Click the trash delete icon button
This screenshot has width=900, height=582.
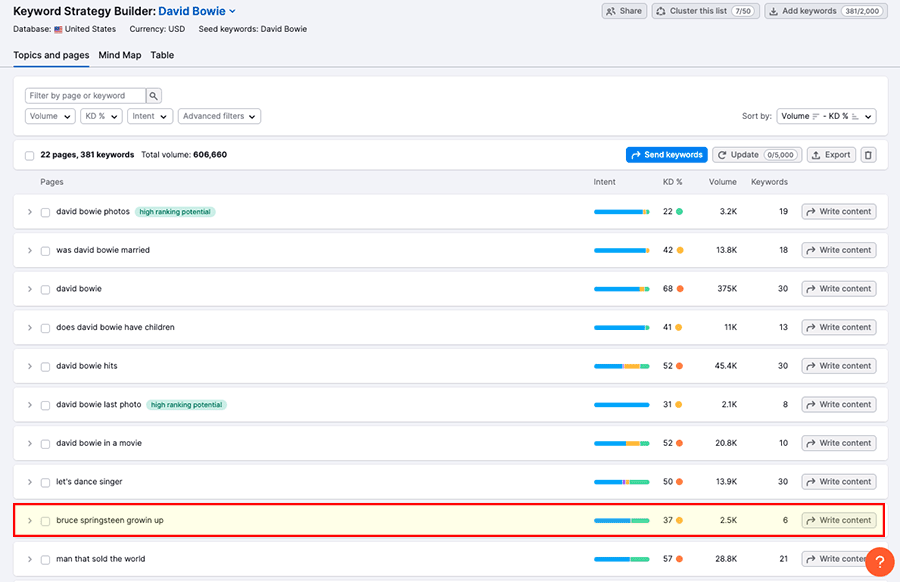(868, 155)
